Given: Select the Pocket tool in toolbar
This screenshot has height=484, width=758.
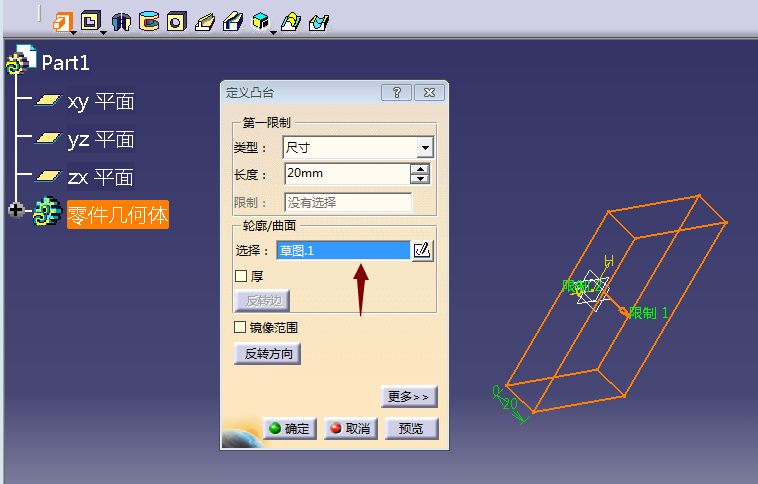Looking at the screenshot, I should click(x=91, y=21).
